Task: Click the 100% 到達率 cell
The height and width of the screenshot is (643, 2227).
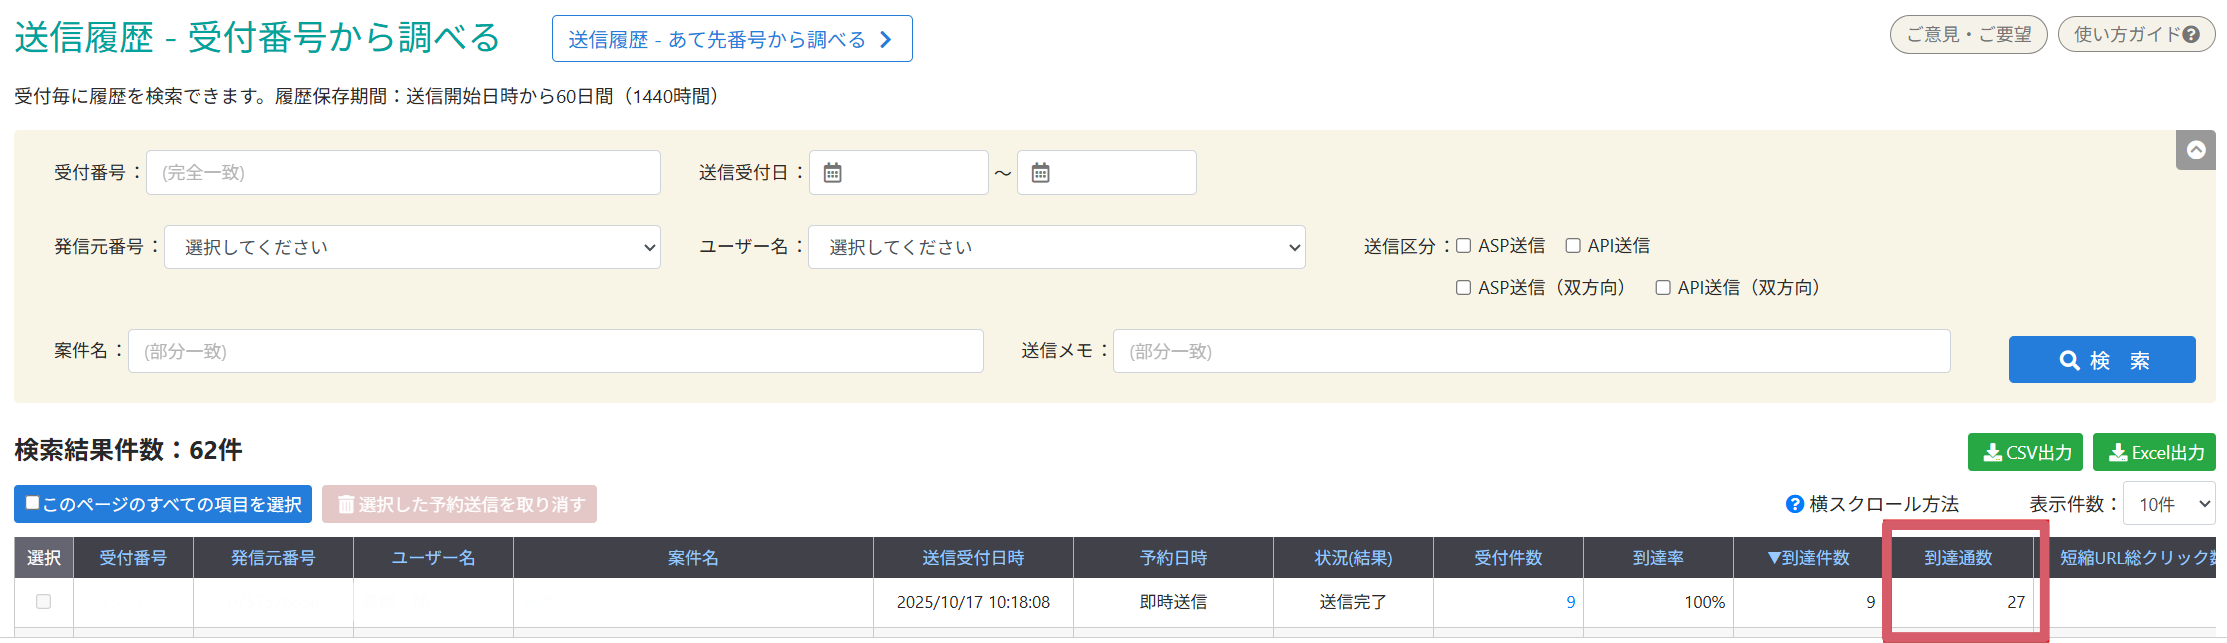Action: pyautogui.click(x=1658, y=602)
